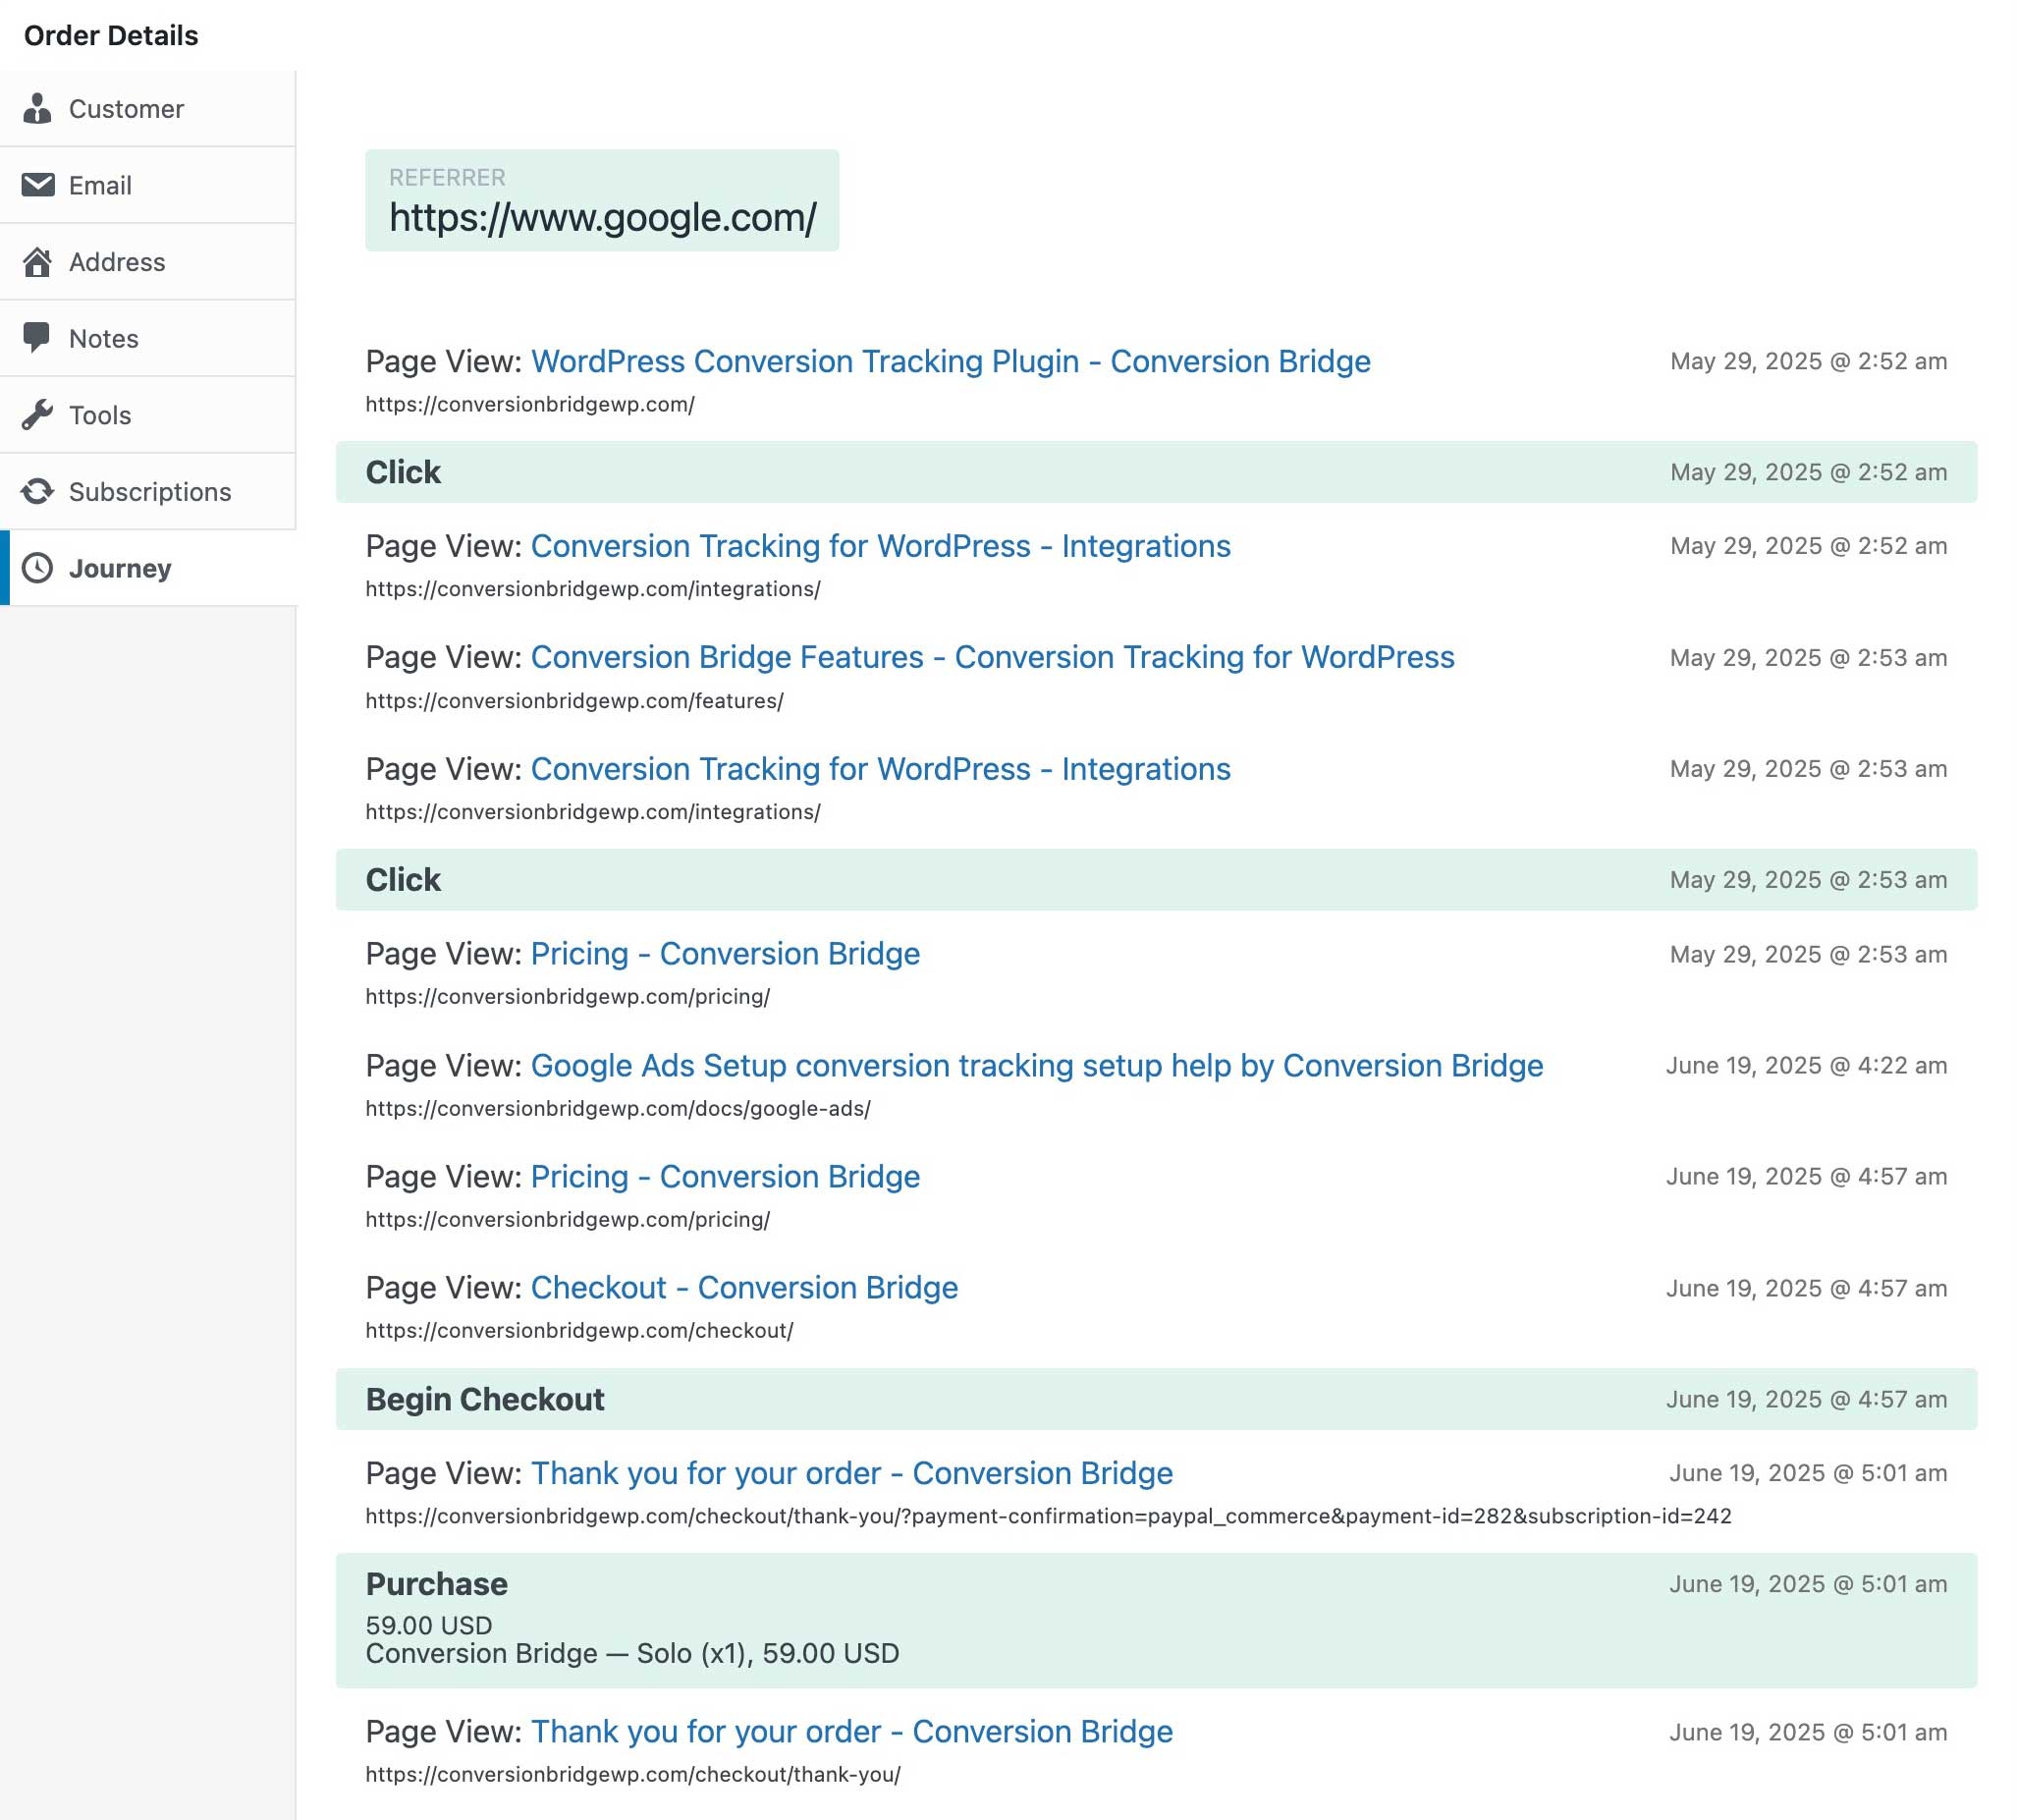Click the Subscriptions refresh arrows icon
The width and height of the screenshot is (2017, 1820).
pos(38,491)
